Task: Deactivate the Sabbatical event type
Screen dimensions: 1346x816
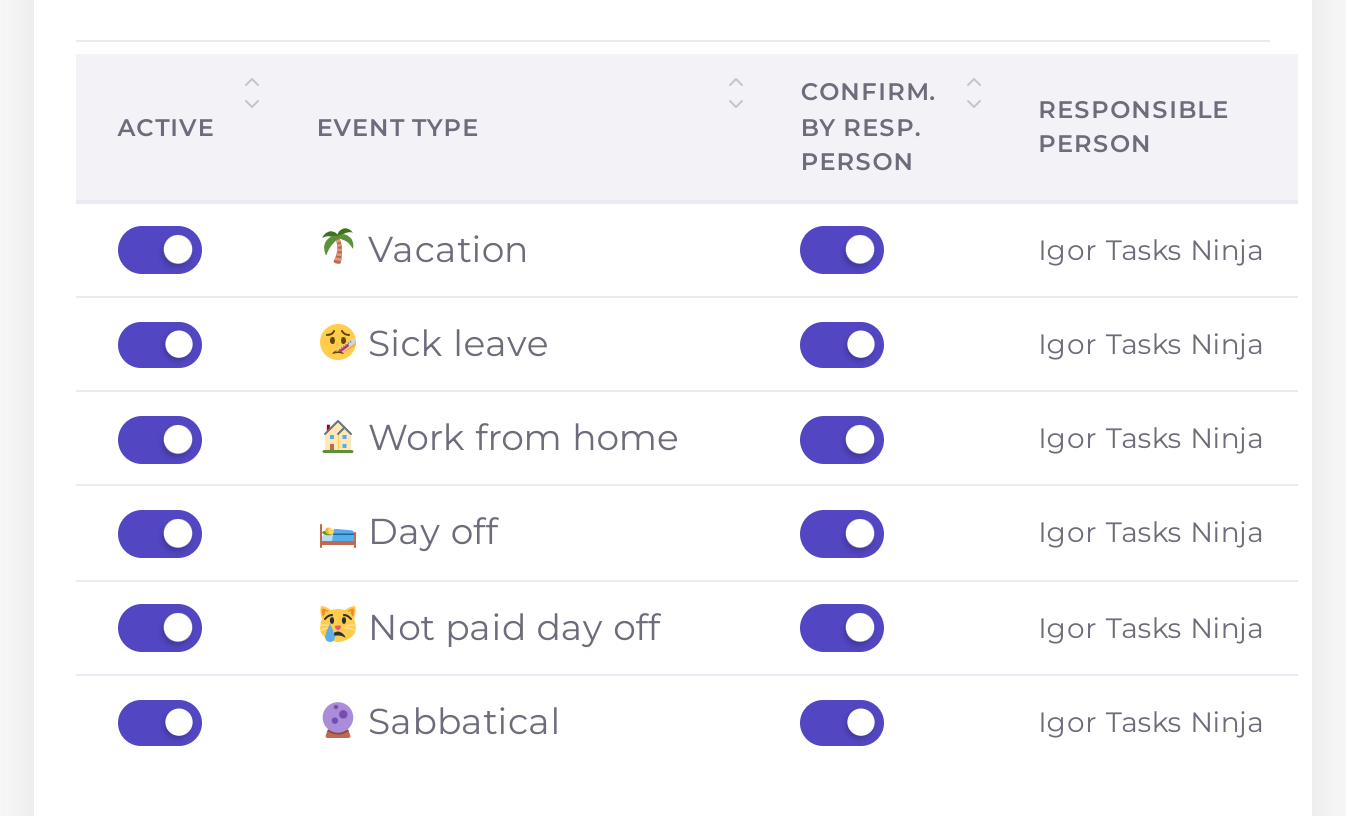Action: pyautogui.click(x=160, y=723)
